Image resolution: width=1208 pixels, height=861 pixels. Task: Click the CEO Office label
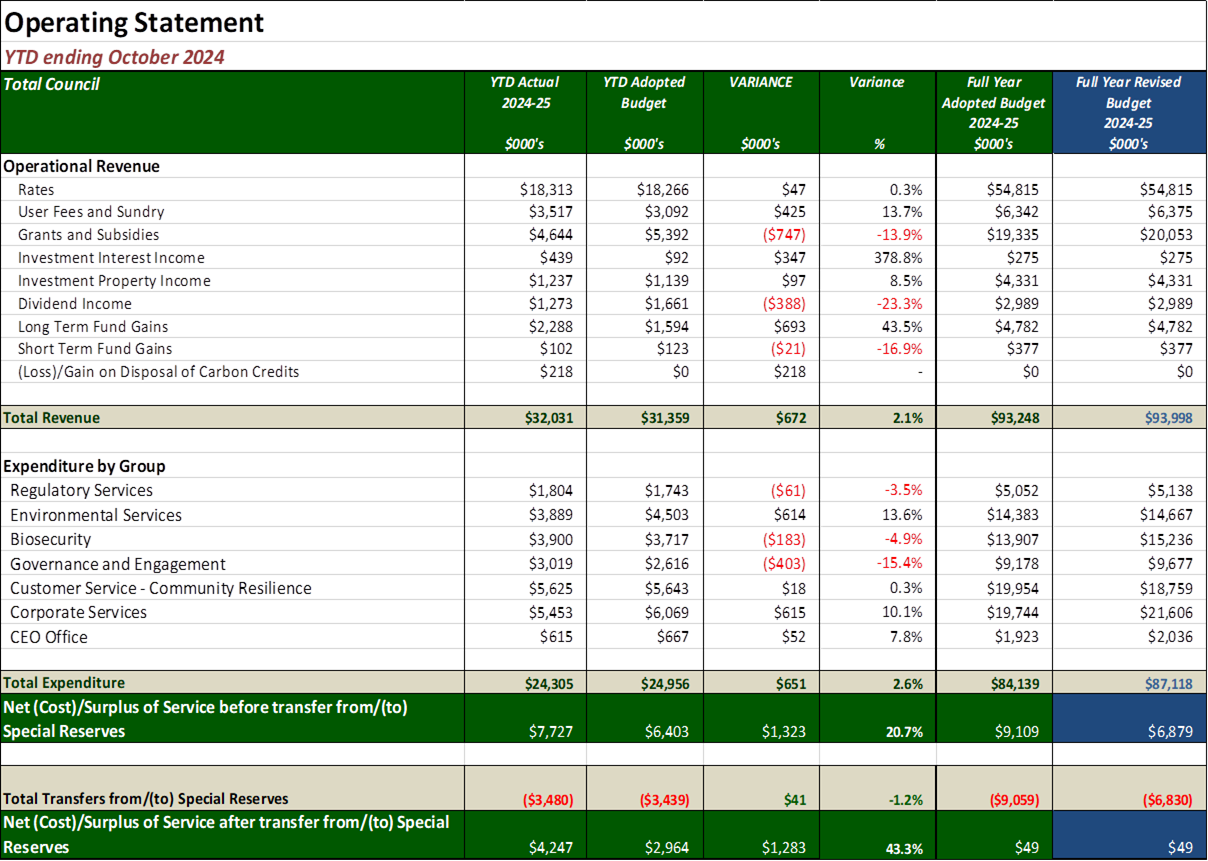49,638
